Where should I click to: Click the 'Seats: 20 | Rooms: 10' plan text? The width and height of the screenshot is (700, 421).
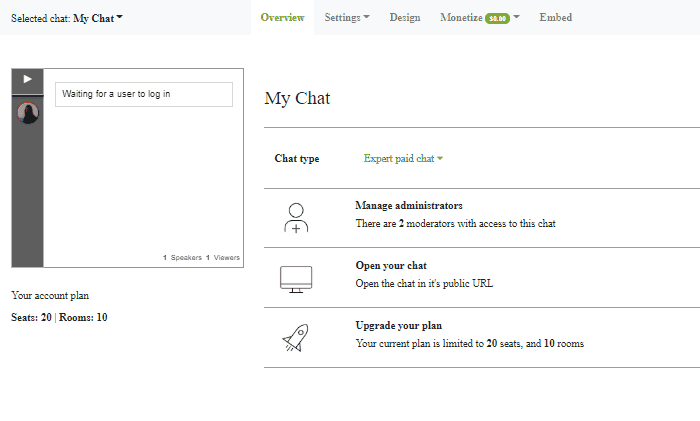(x=59, y=317)
